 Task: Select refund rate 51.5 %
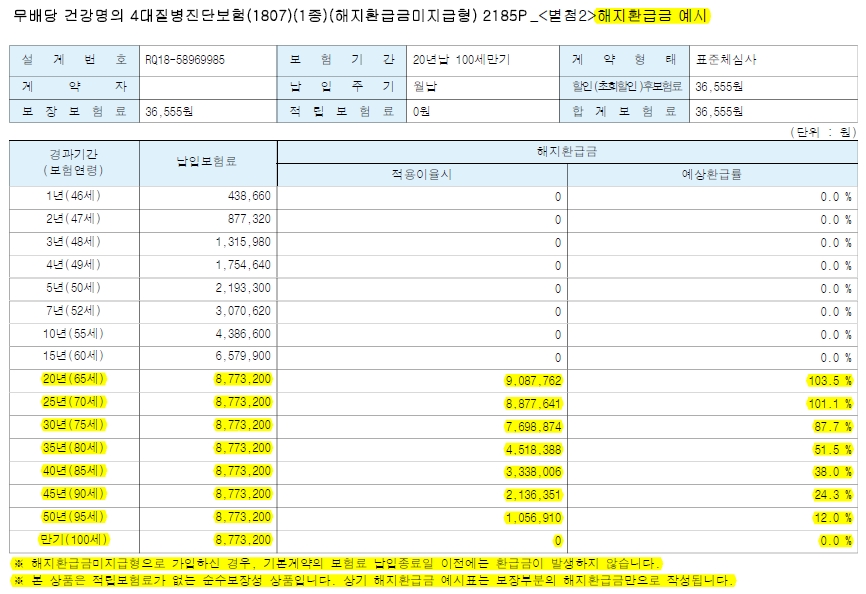tap(833, 449)
